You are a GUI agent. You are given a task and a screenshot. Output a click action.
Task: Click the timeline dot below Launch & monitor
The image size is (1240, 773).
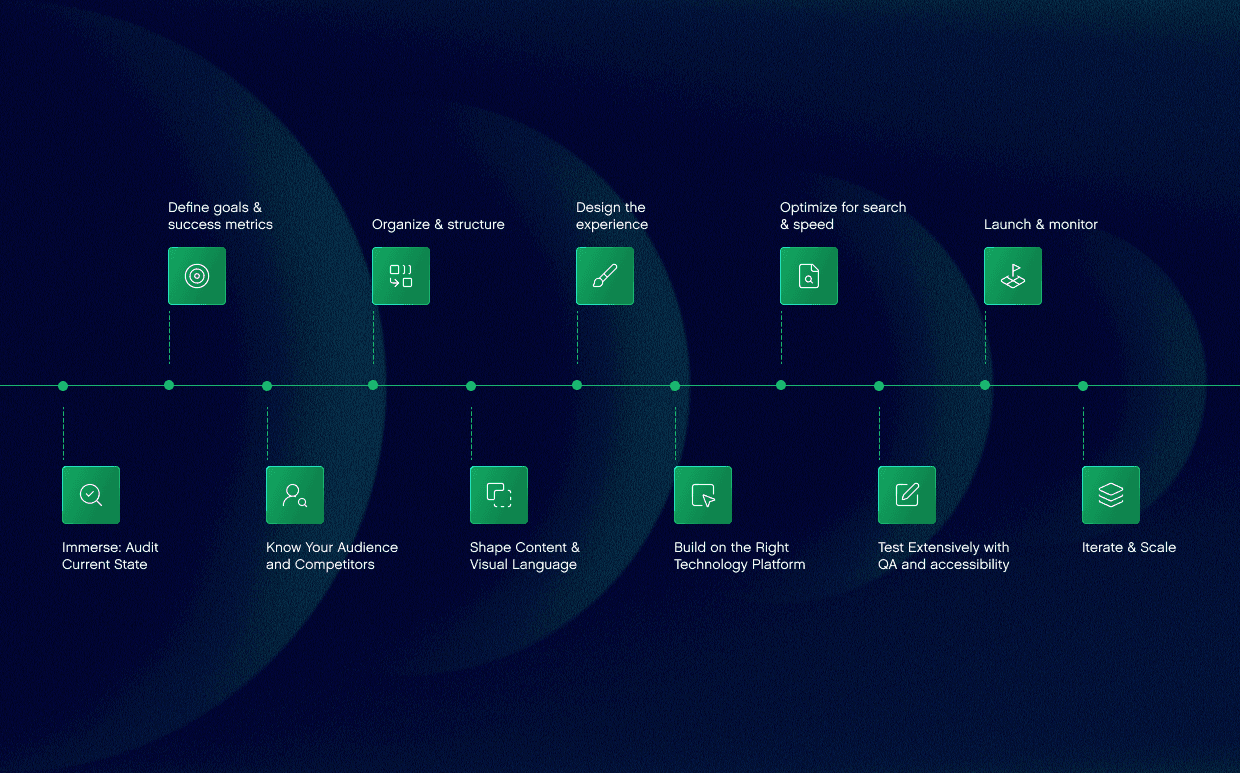pyautogui.click(x=985, y=386)
